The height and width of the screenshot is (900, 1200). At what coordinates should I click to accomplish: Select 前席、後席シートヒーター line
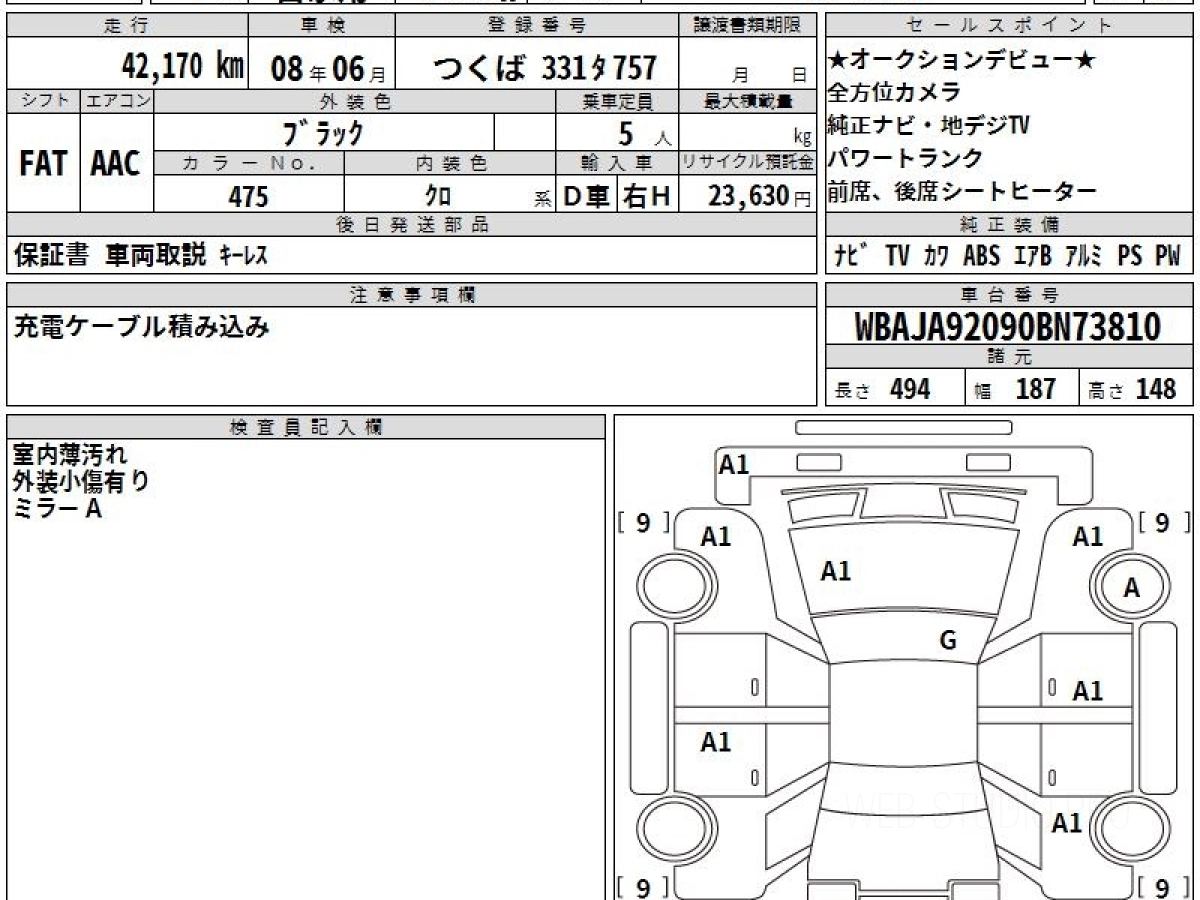963,192
